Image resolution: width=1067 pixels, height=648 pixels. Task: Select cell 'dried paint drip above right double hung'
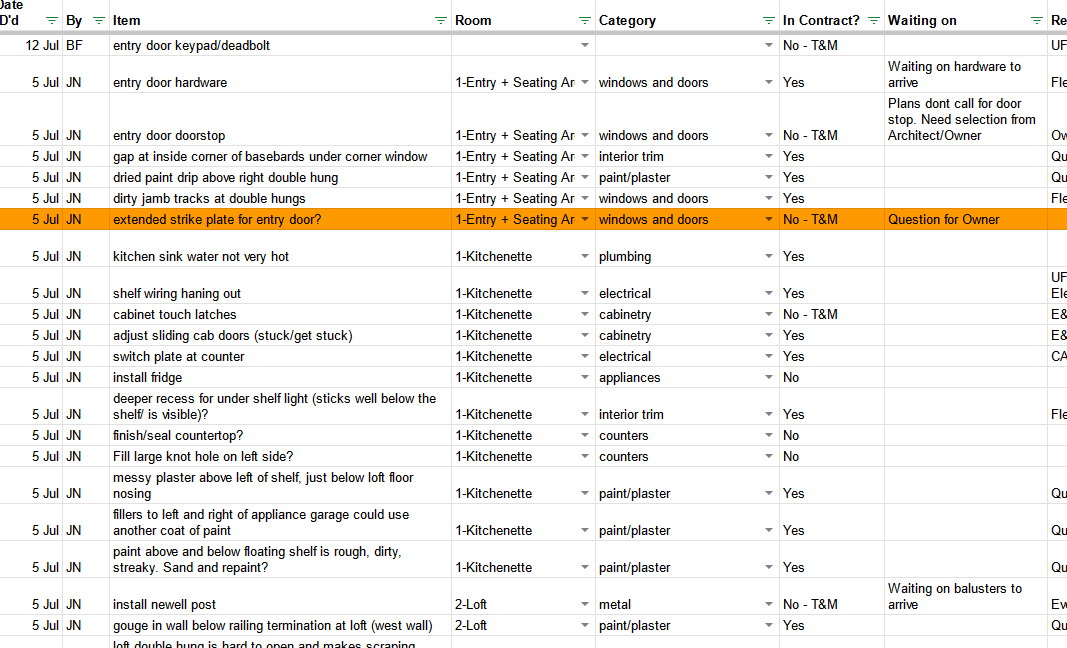(280, 177)
